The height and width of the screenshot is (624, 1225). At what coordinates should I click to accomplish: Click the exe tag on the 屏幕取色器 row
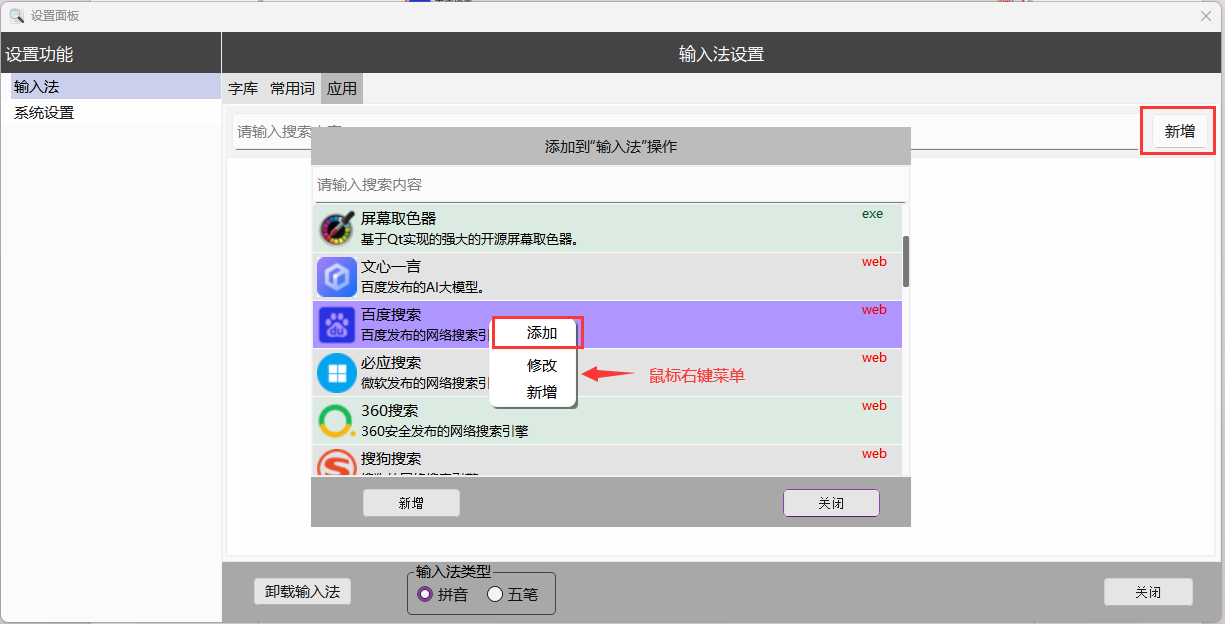873,214
